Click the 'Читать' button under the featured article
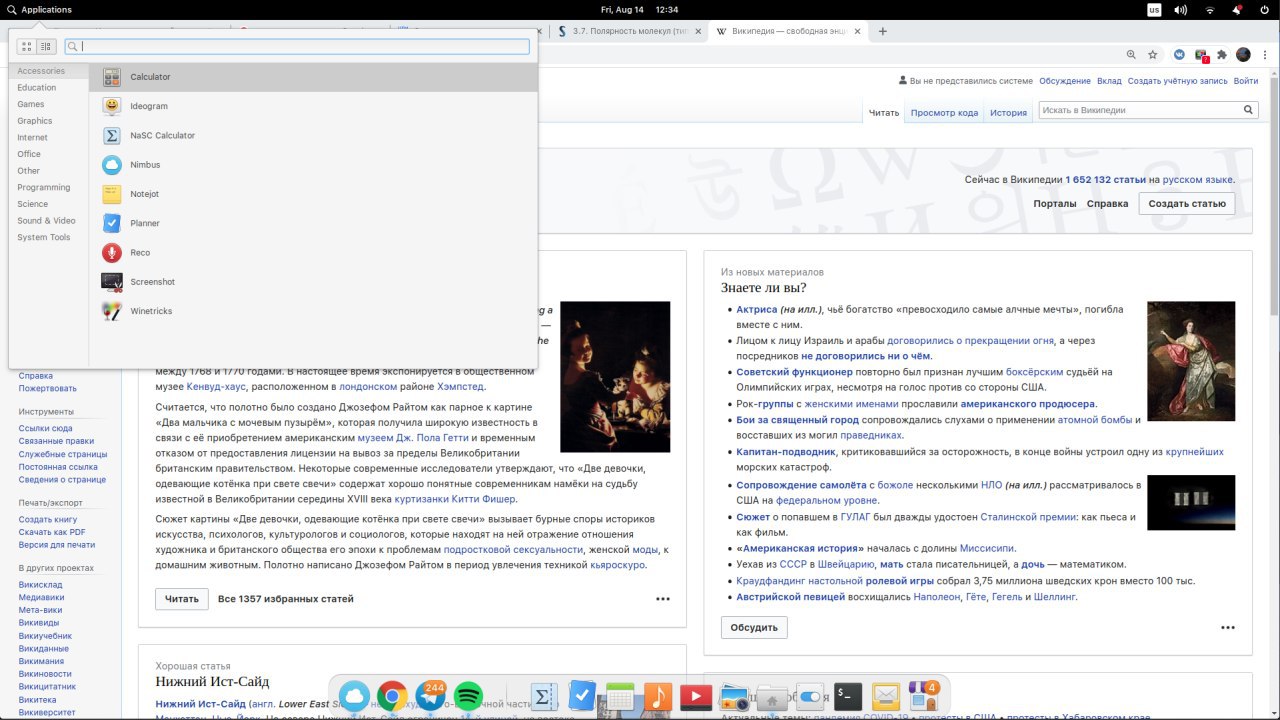This screenshot has width=1280, height=720. click(182, 599)
